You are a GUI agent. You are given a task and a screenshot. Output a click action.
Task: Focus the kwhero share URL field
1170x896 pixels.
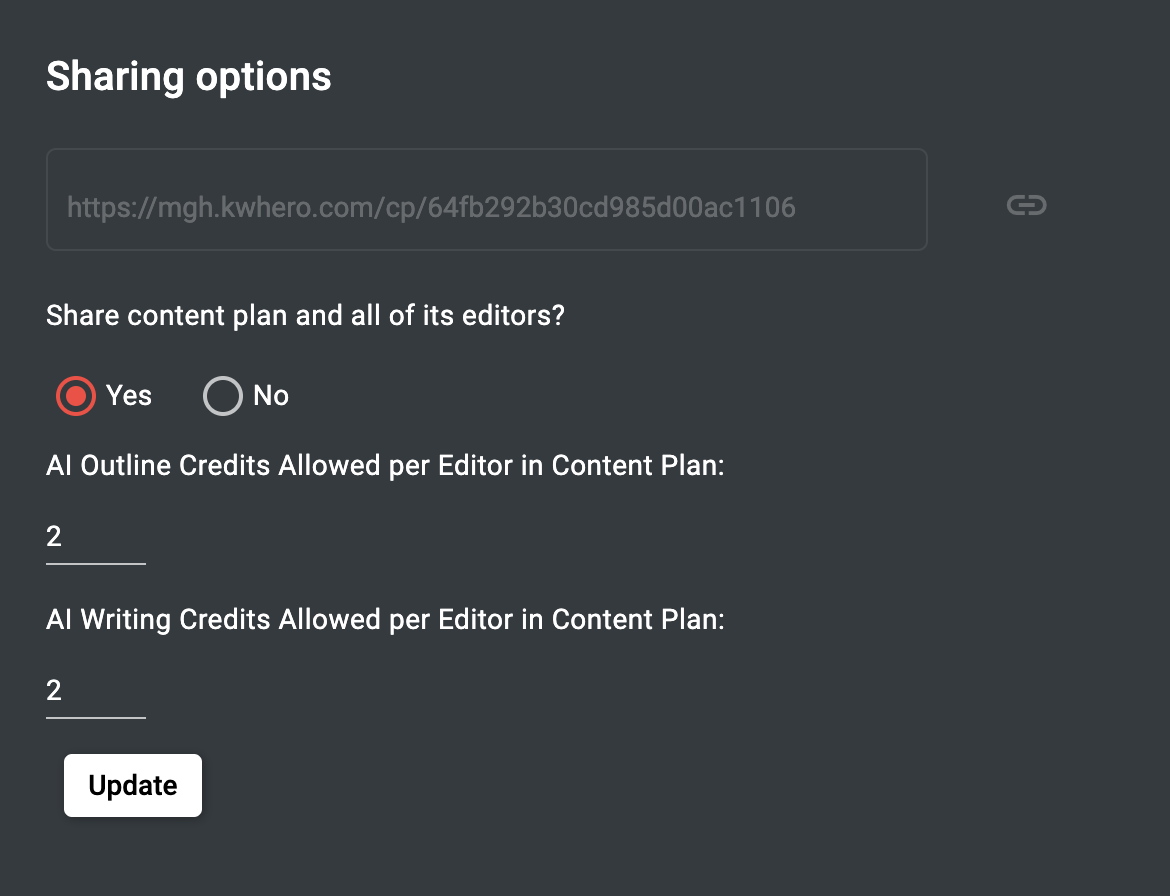point(487,199)
